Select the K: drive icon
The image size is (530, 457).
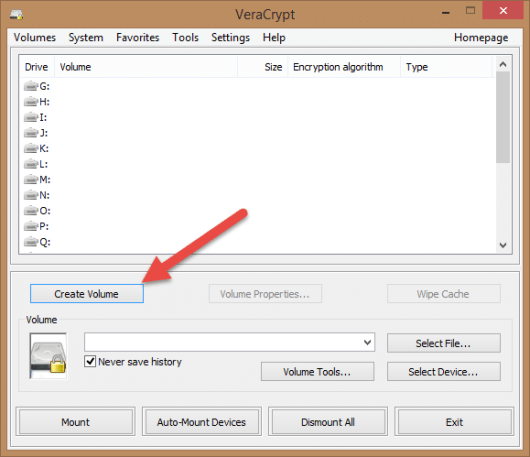[x=31, y=148]
